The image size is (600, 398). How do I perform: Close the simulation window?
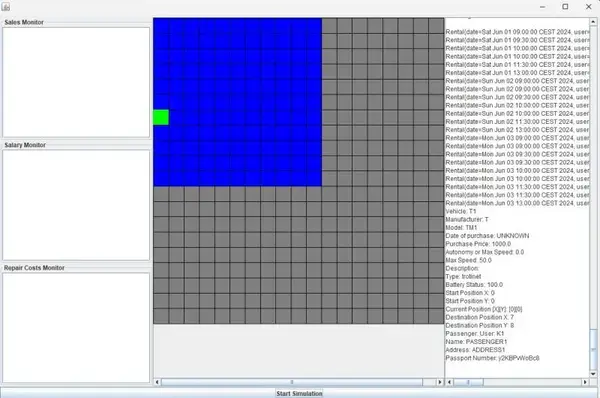coord(589,7)
